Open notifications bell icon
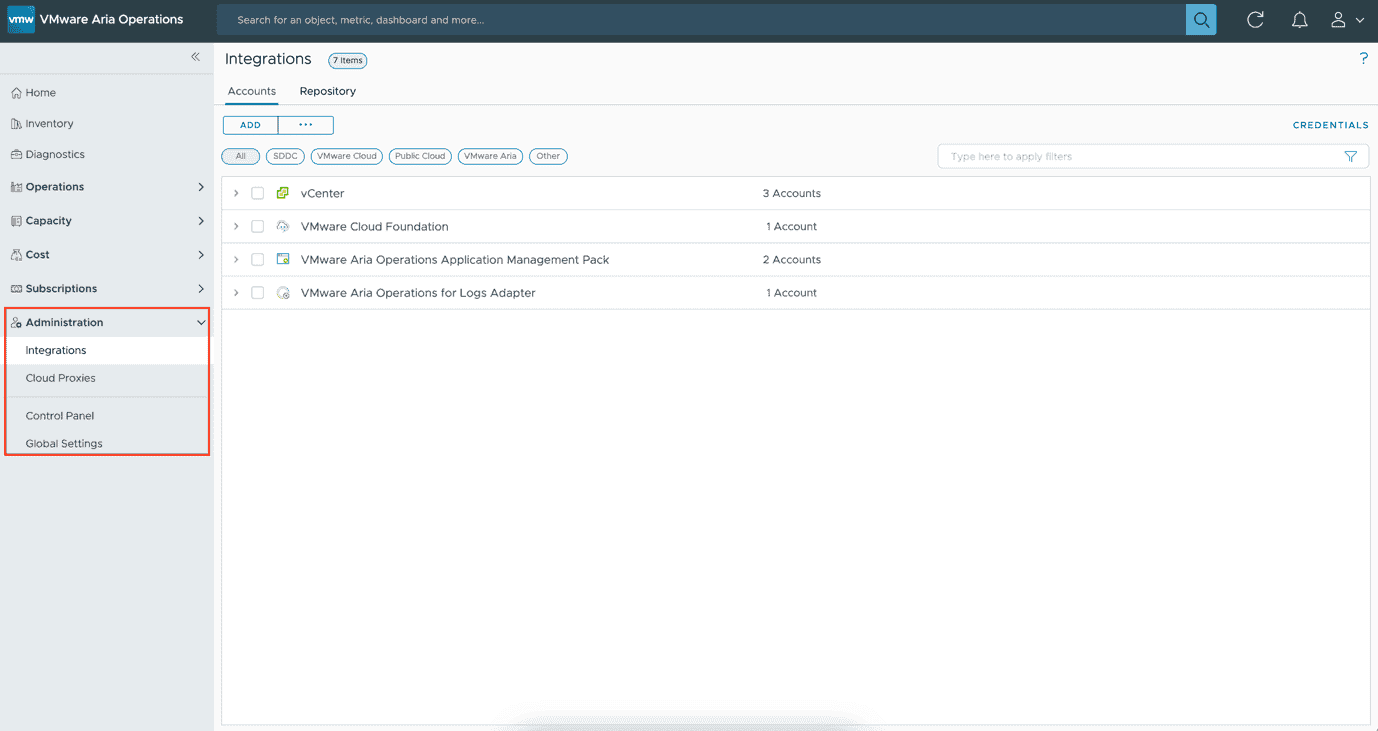The image size is (1378, 731). pyautogui.click(x=1299, y=20)
